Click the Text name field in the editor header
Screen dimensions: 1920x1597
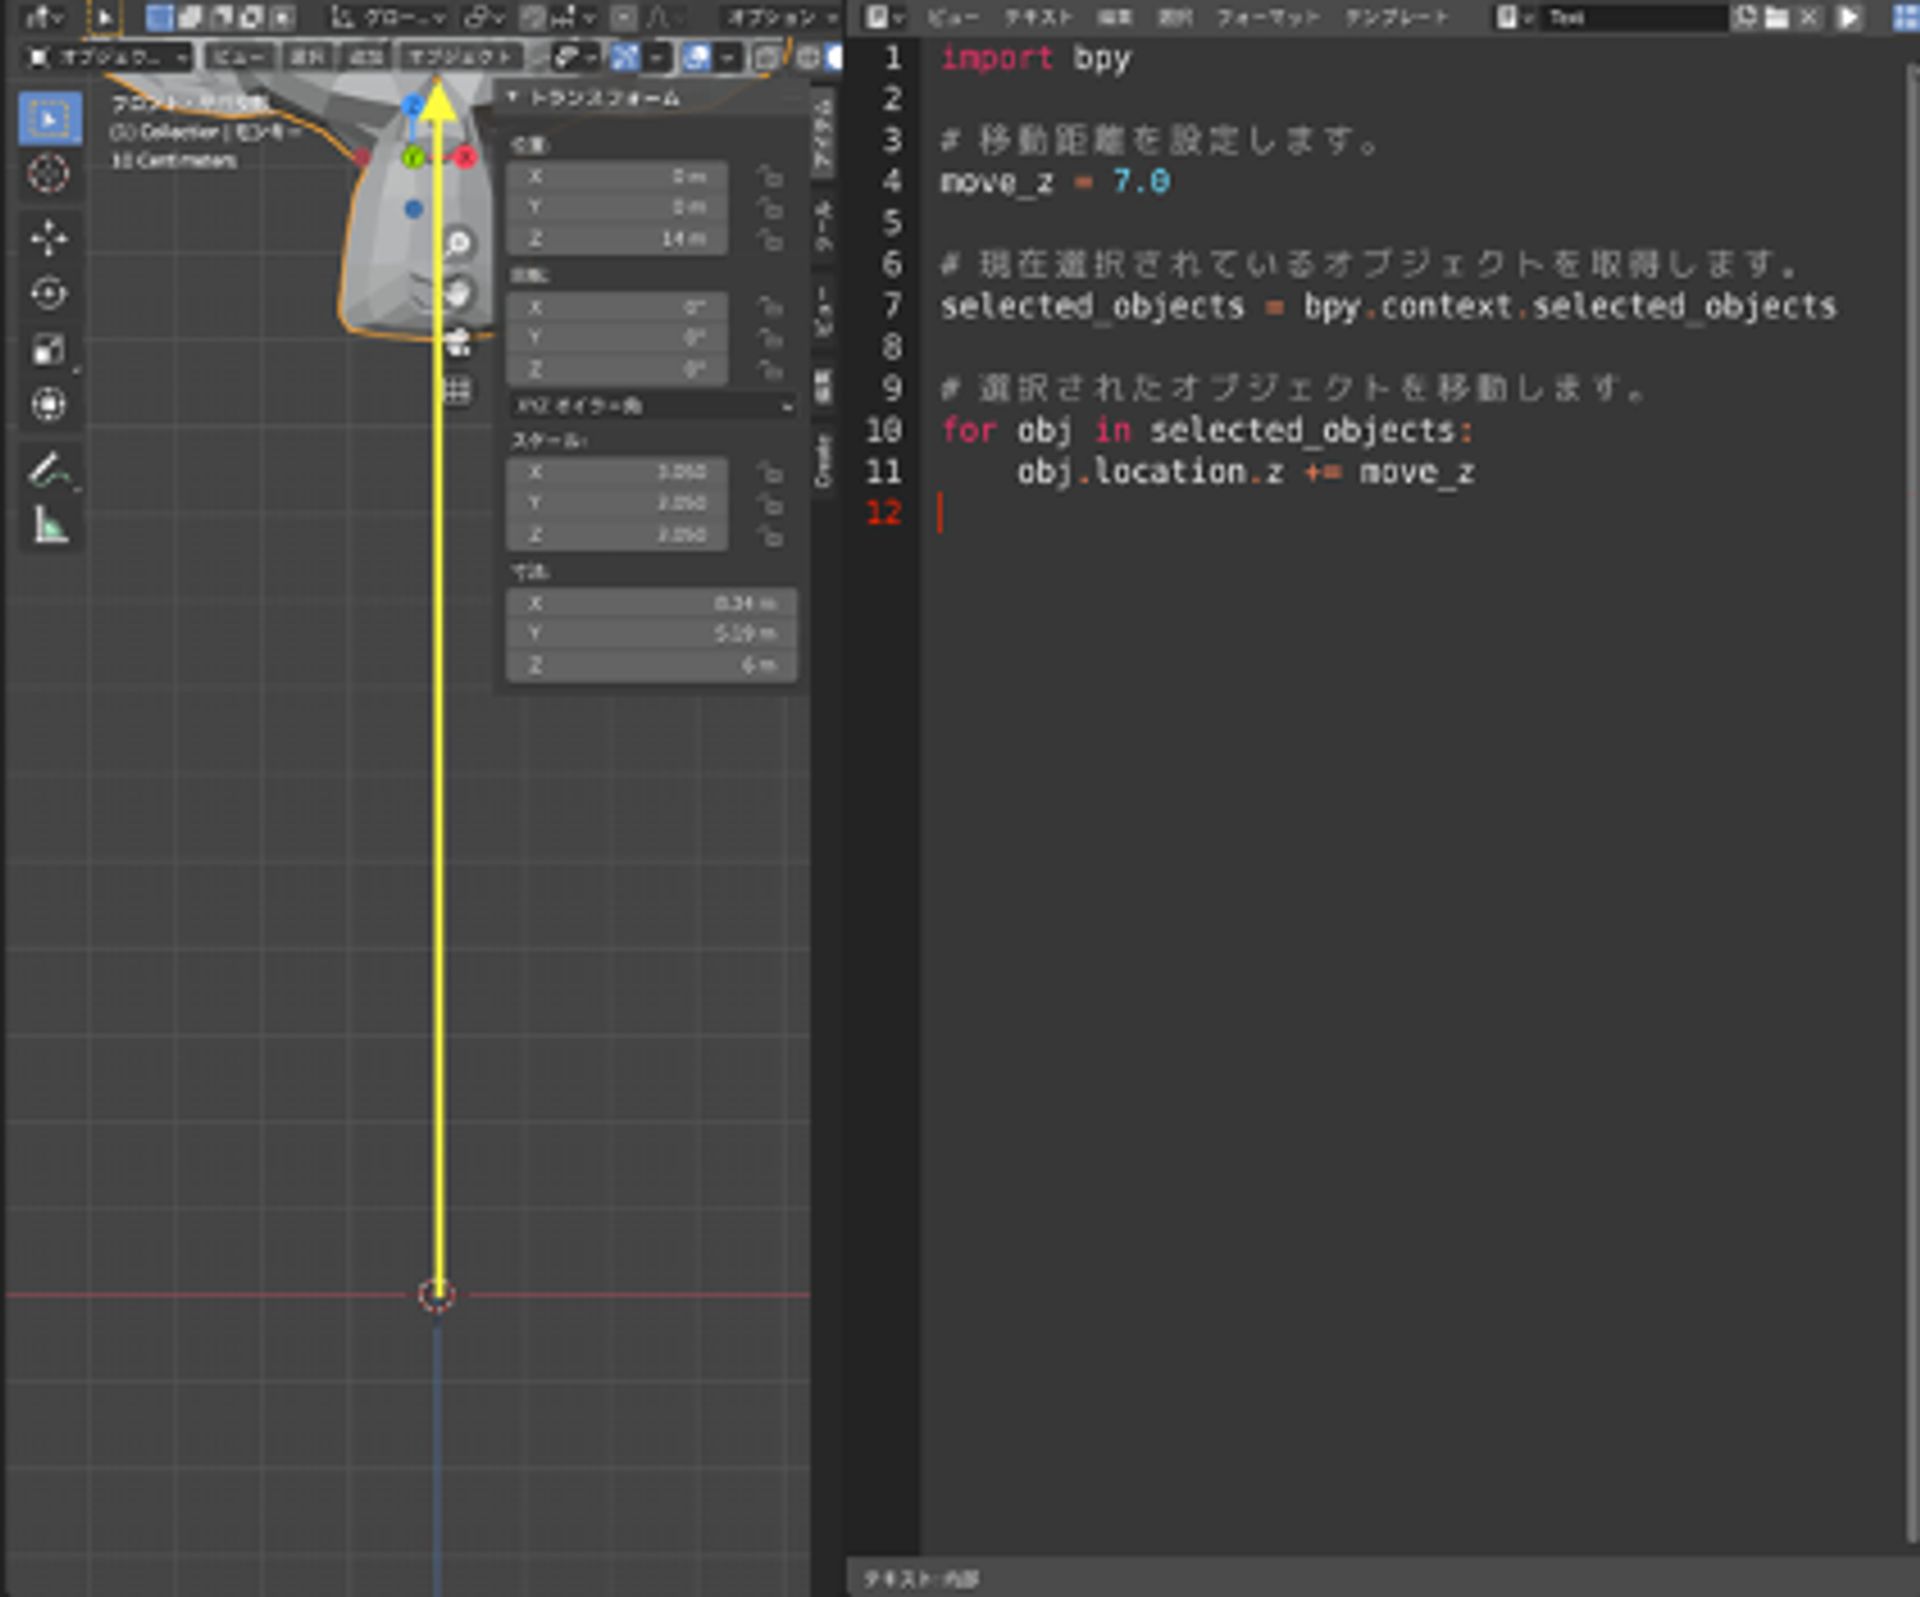1630,17
